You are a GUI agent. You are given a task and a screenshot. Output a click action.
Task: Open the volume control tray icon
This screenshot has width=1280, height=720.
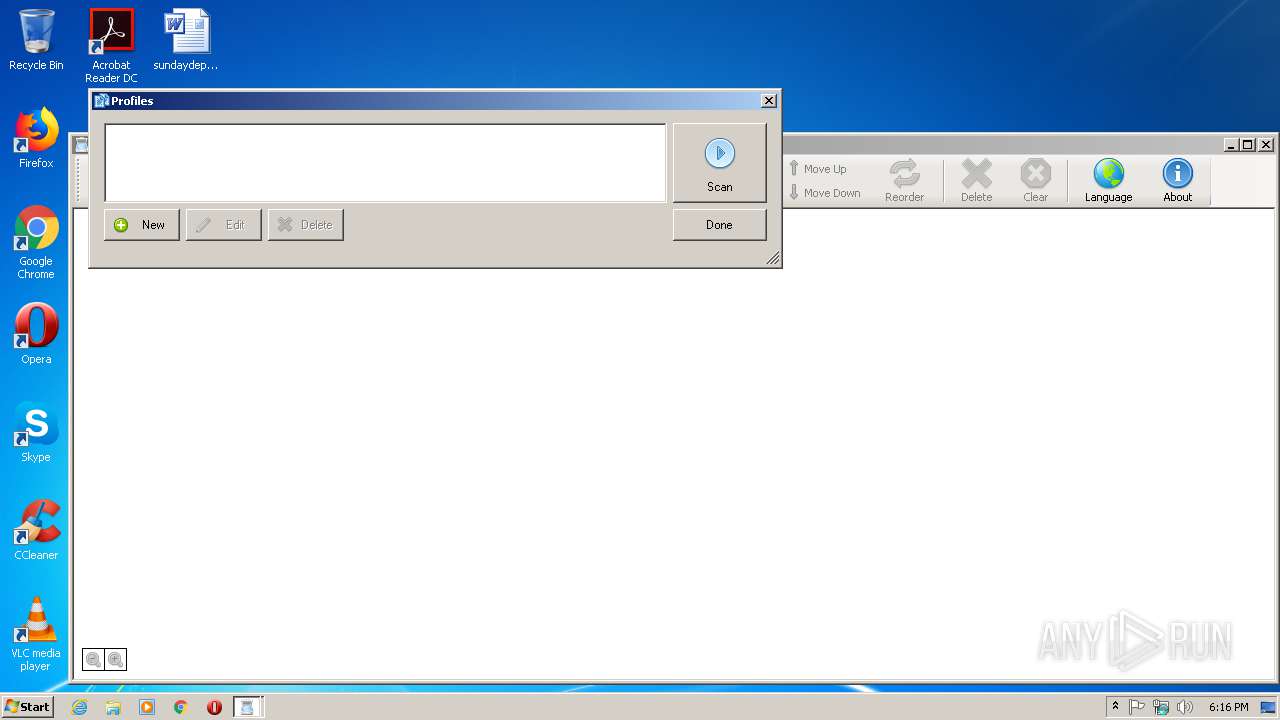click(x=1185, y=707)
